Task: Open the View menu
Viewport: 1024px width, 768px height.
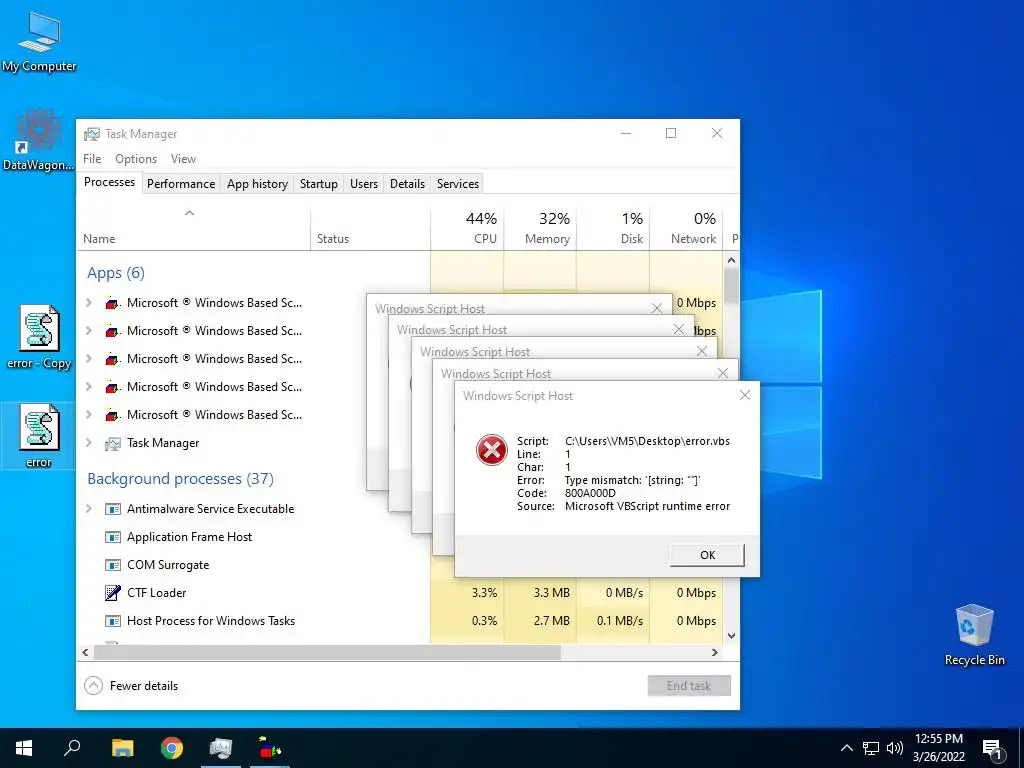Action: [x=184, y=159]
